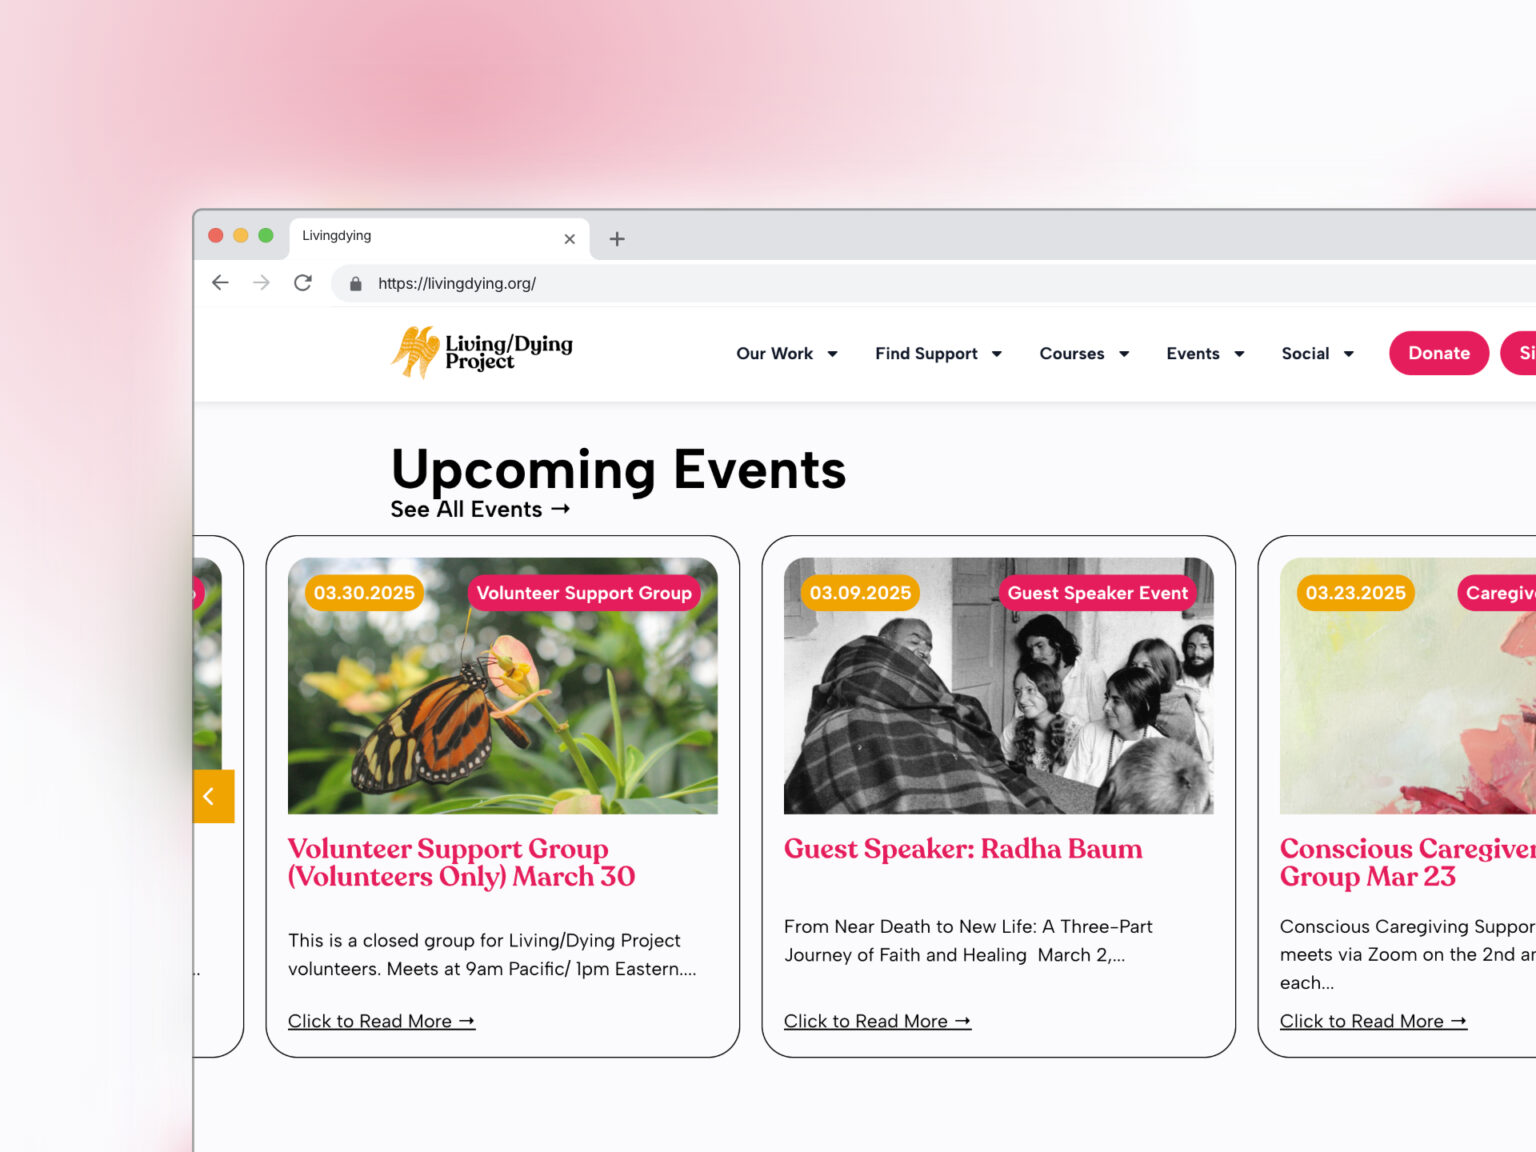Reload the page with refresh icon
Viewport: 1536px width, 1152px height.
[303, 283]
